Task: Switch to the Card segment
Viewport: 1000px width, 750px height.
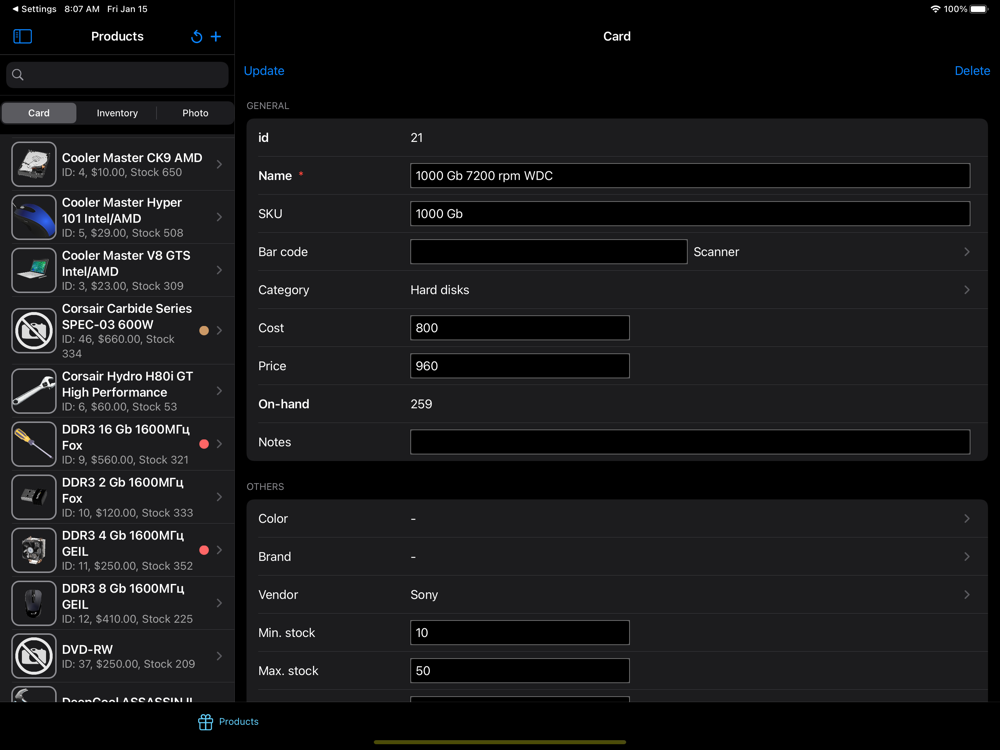Action: point(39,113)
